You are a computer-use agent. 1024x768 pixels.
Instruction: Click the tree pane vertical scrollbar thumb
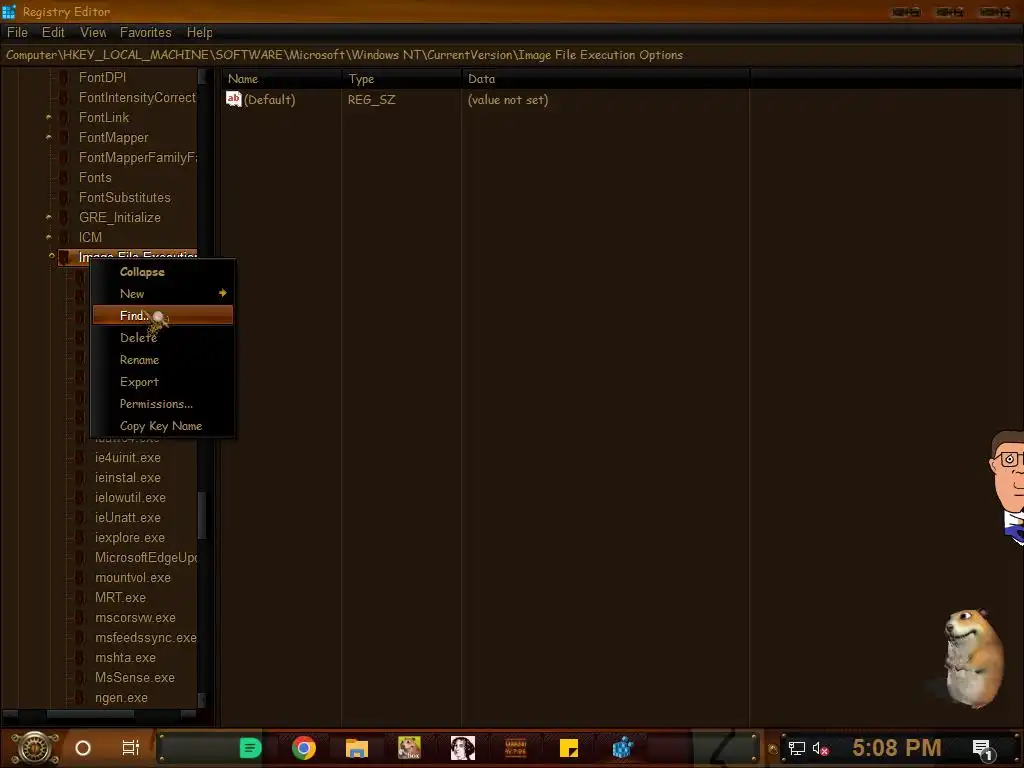click(x=202, y=515)
